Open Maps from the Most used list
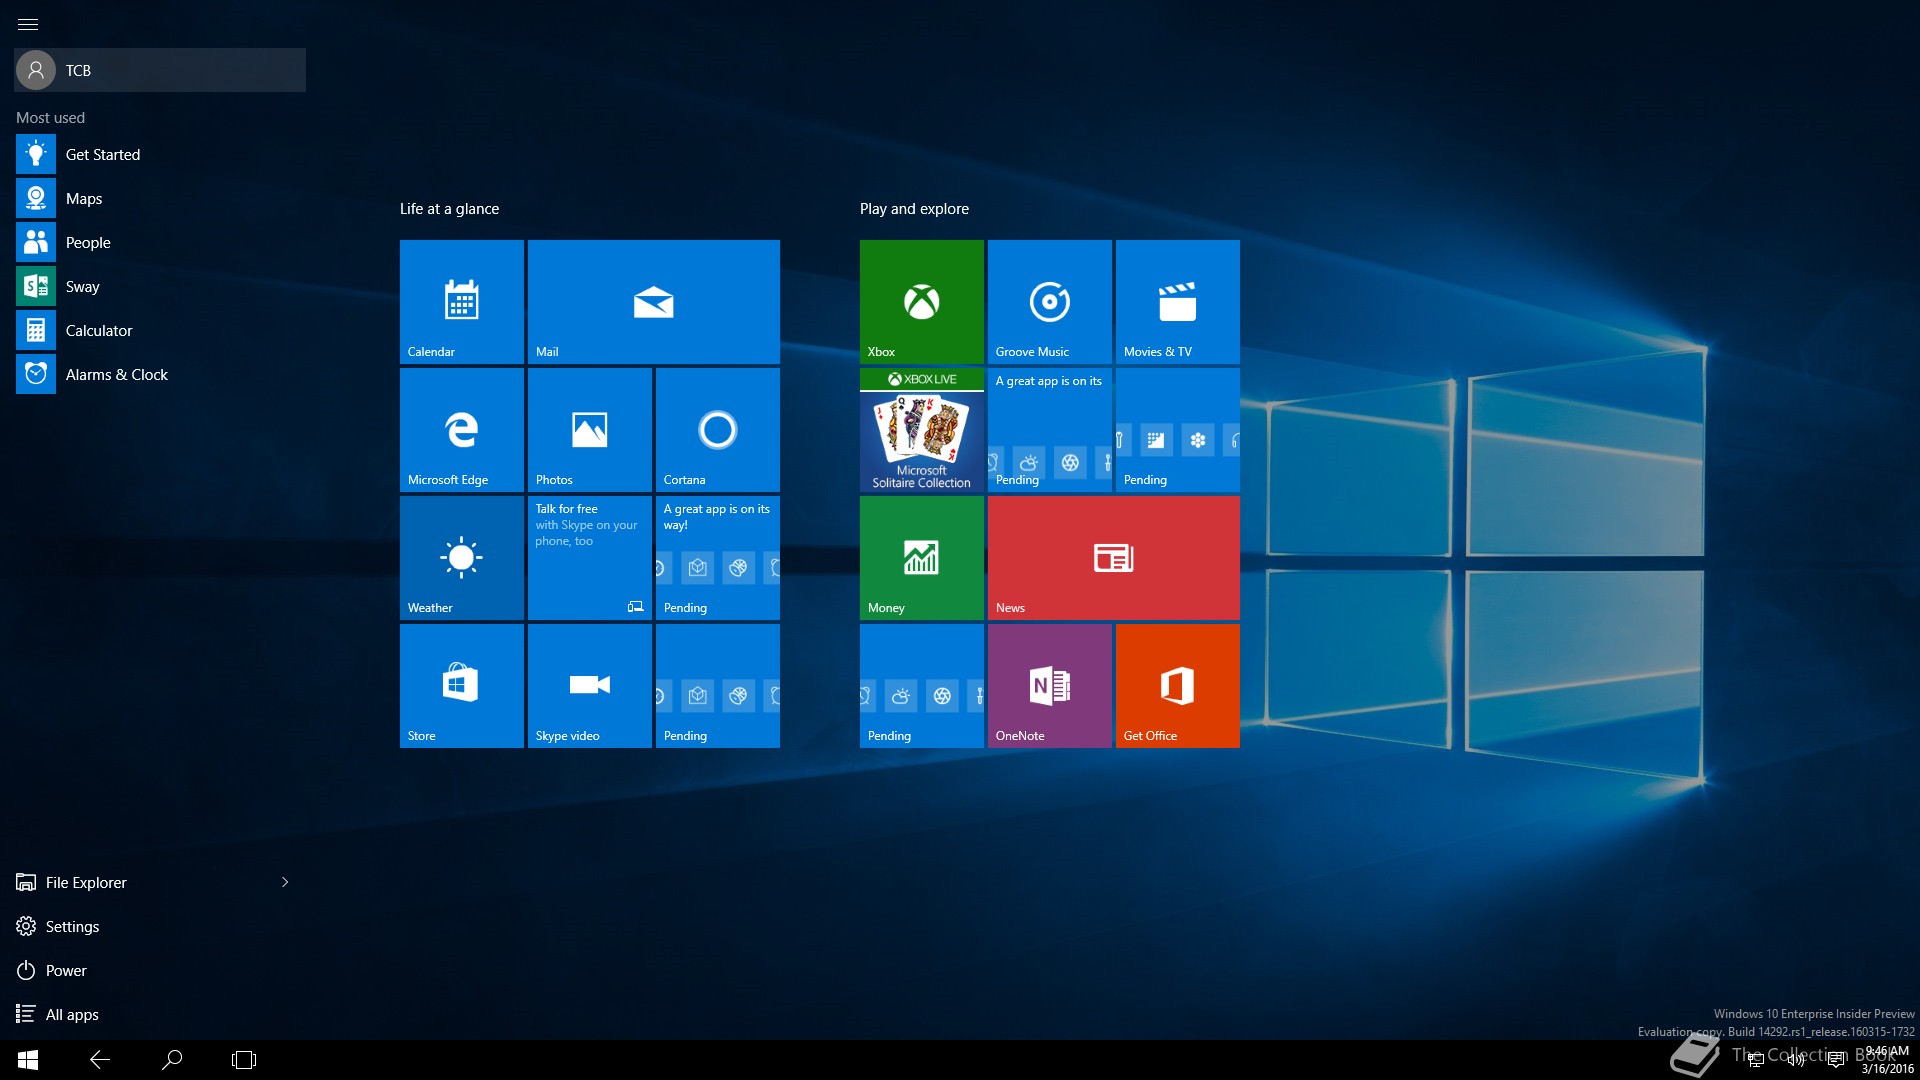The image size is (1920, 1080). [160, 198]
